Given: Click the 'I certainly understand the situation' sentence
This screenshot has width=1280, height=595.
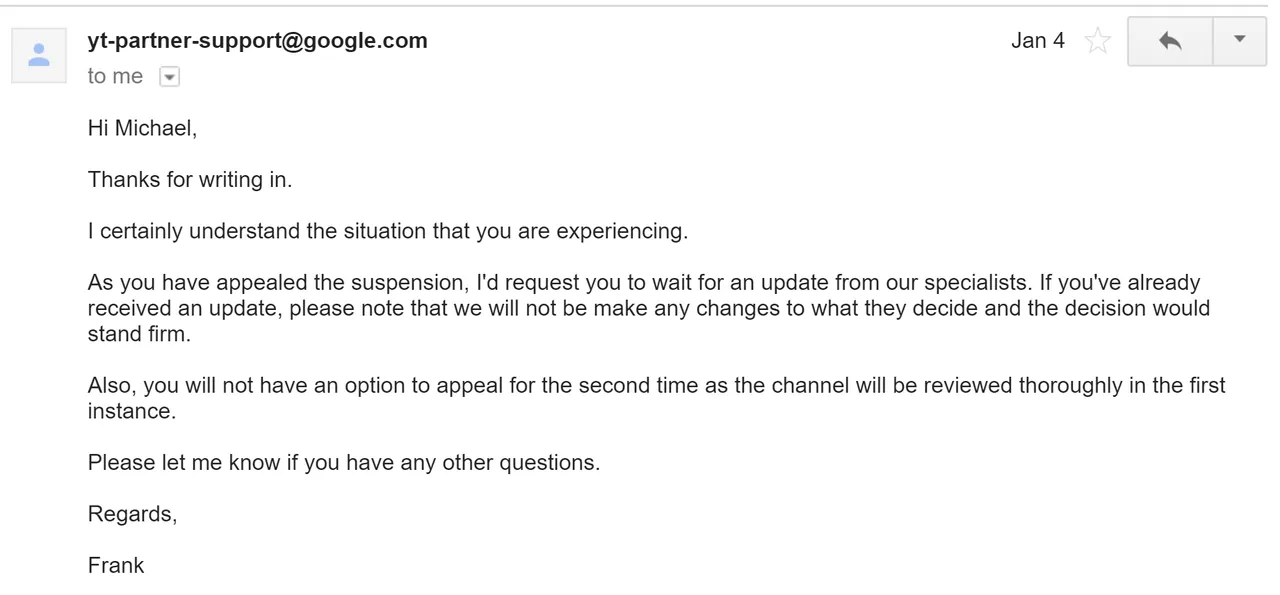Looking at the screenshot, I should coord(388,231).
